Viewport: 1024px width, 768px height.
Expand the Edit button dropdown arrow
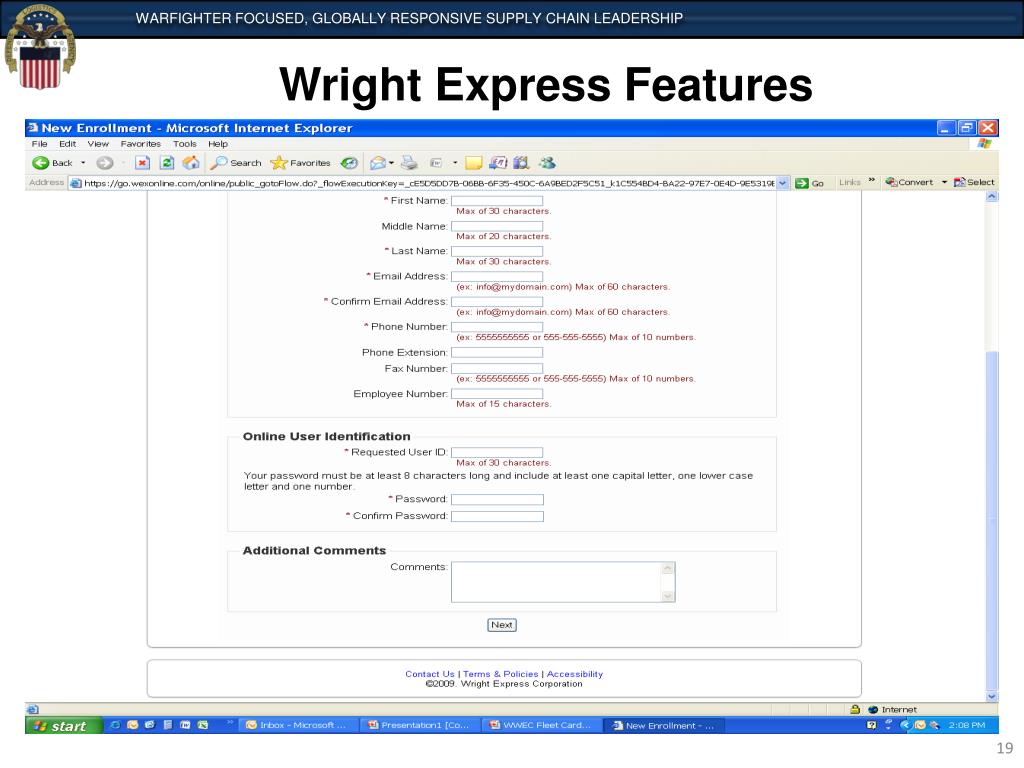coord(455,163)
